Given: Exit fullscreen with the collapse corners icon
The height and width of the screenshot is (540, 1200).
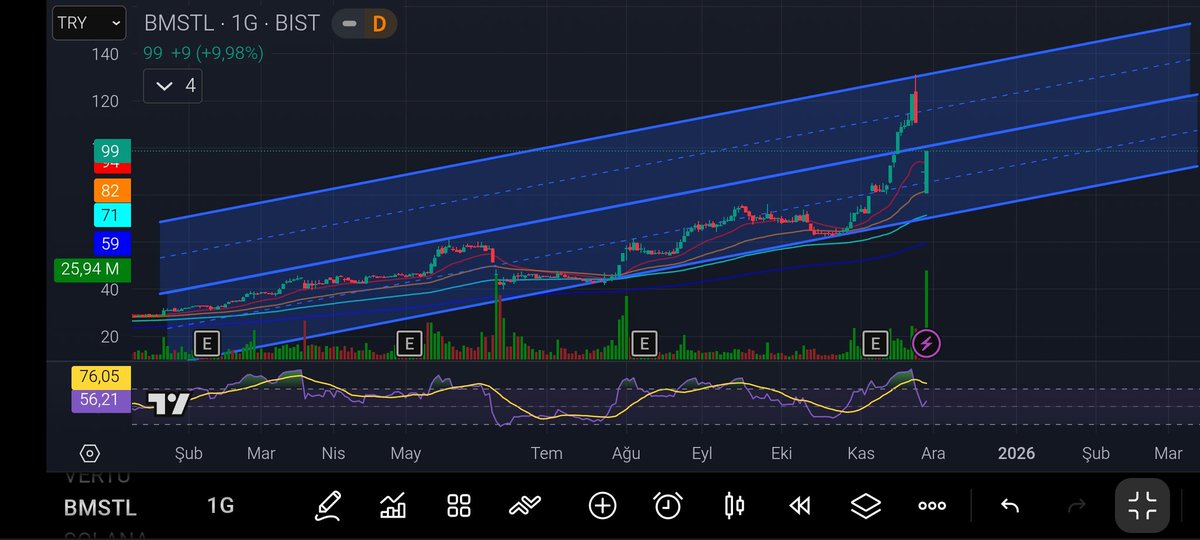Looking at the screenshot, I should 1142,506.
